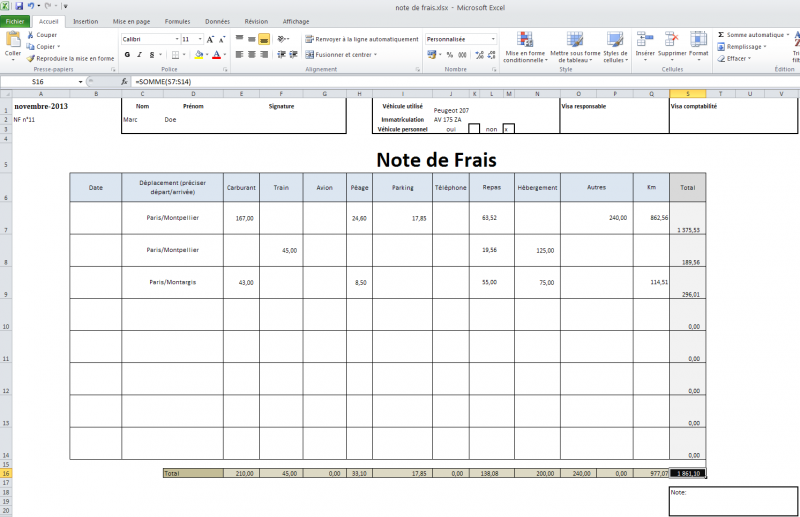Viewport: 800px width, 517px height.
Task: Switch to Révision tab
Action: pyautogui.click(x=256, y=21)
